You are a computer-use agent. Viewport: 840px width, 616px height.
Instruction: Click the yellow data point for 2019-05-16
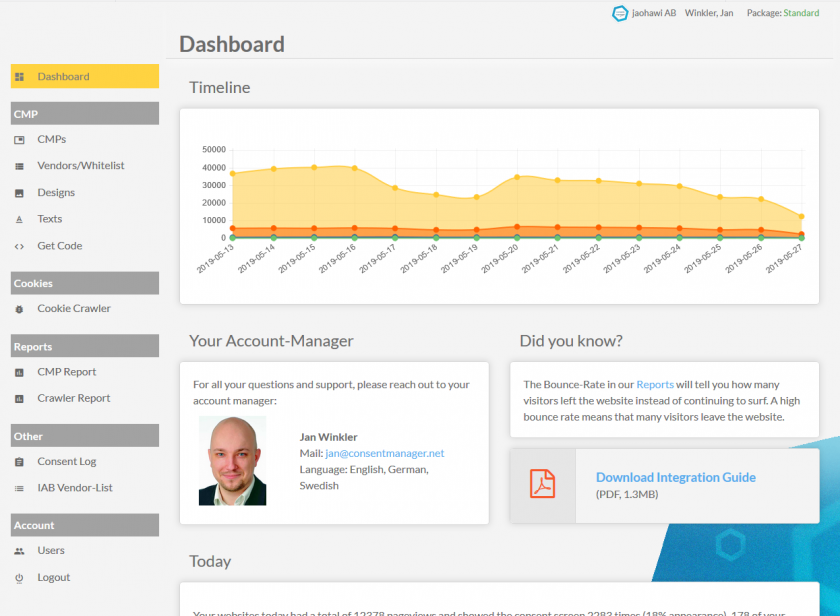pyautogui.click(x=355, y=168)
